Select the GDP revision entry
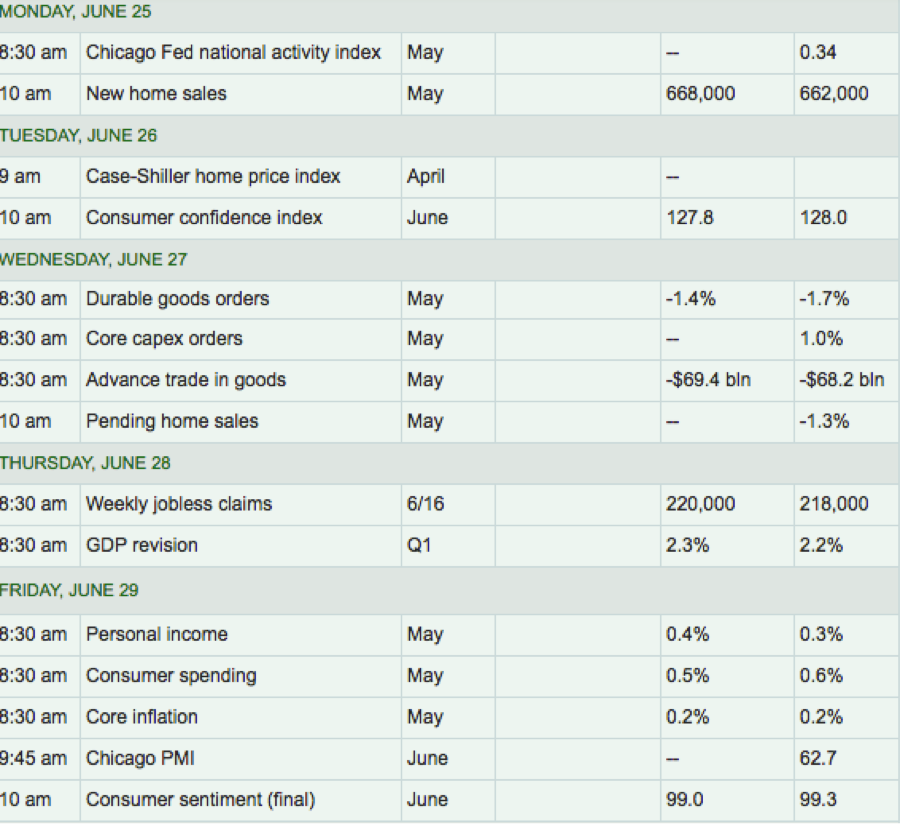 pyautogui.click(x=142, y=545)
